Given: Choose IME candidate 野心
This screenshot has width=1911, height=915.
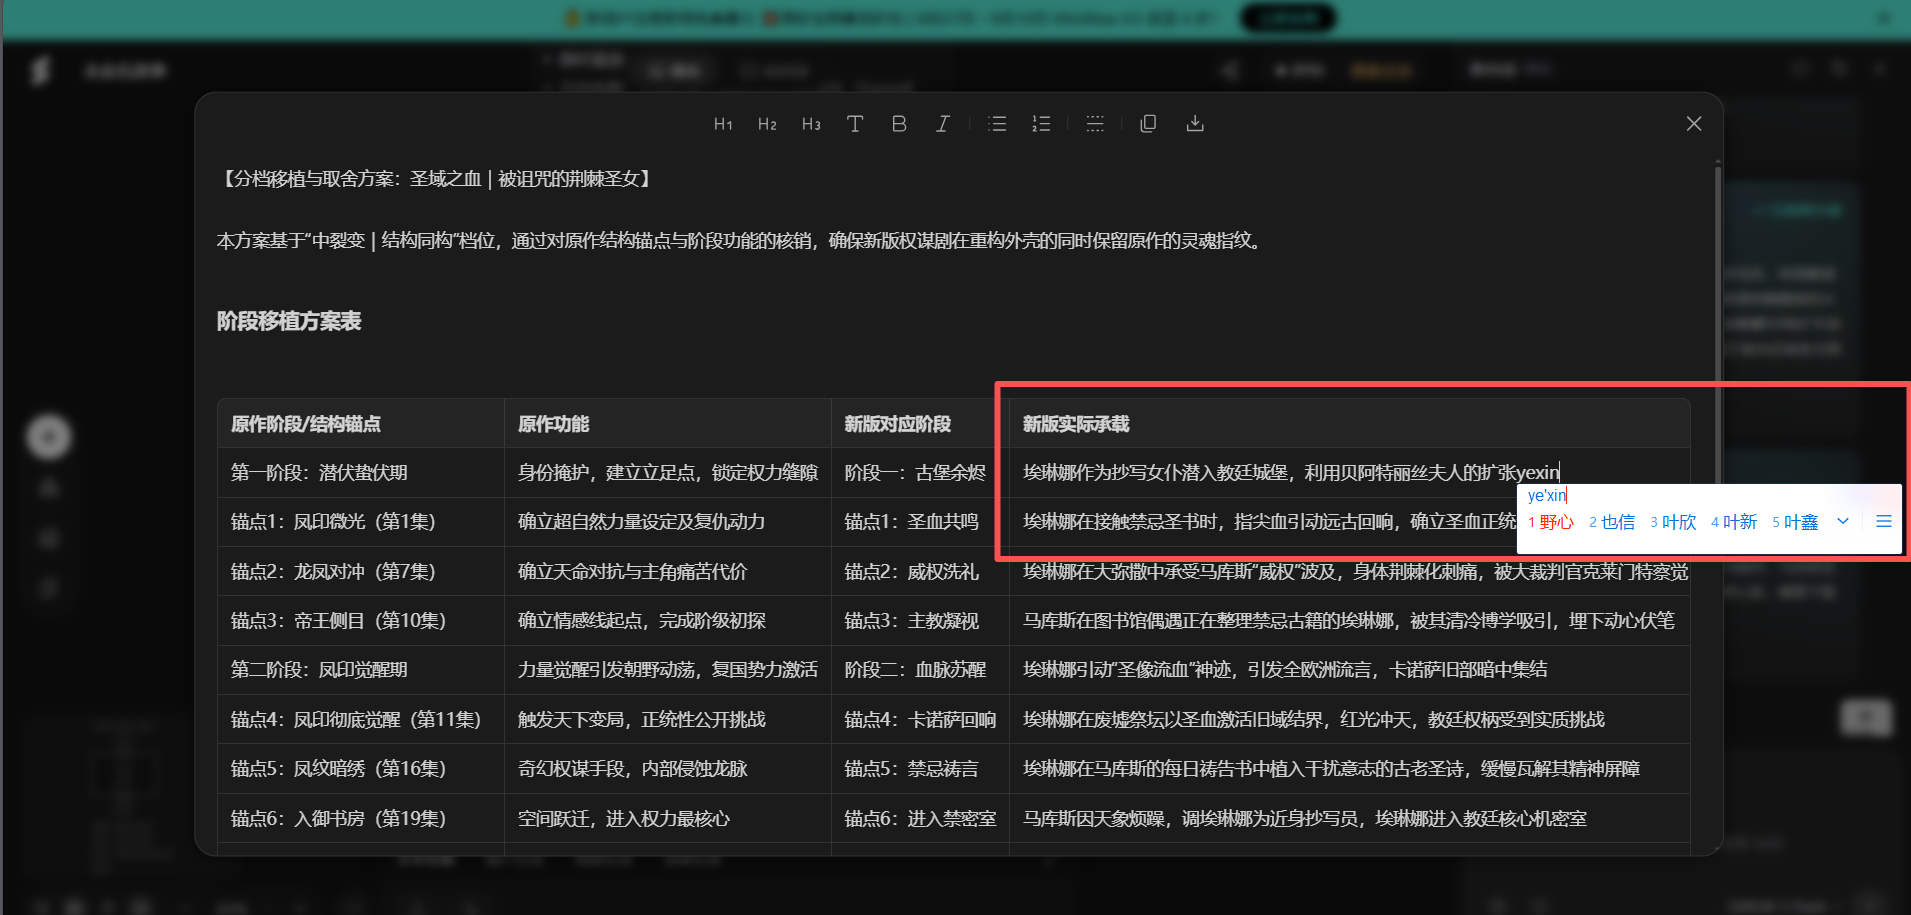Looking at the screenshot, I should click(x=1551, y=522).
